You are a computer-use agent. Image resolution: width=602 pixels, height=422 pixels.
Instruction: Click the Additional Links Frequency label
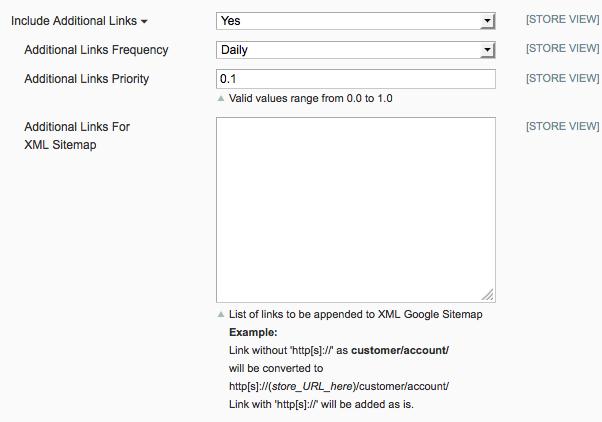coord(96,50)
